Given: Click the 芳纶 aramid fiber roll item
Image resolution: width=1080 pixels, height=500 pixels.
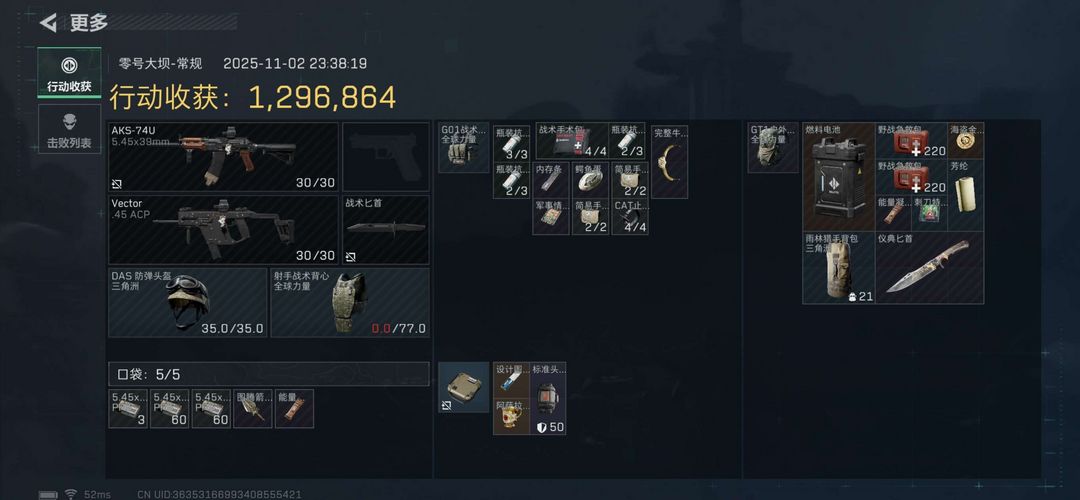Looking at the screenshot, I should click(966, 195).
